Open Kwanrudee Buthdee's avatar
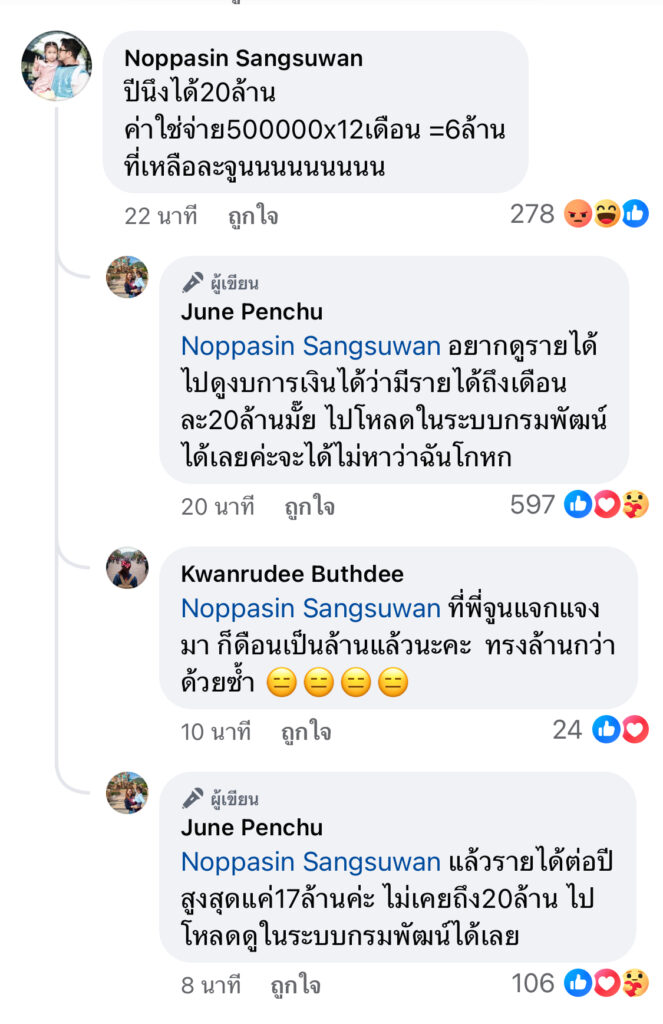663x1024 pixels. pyautogui.click(x=128, y=568)
